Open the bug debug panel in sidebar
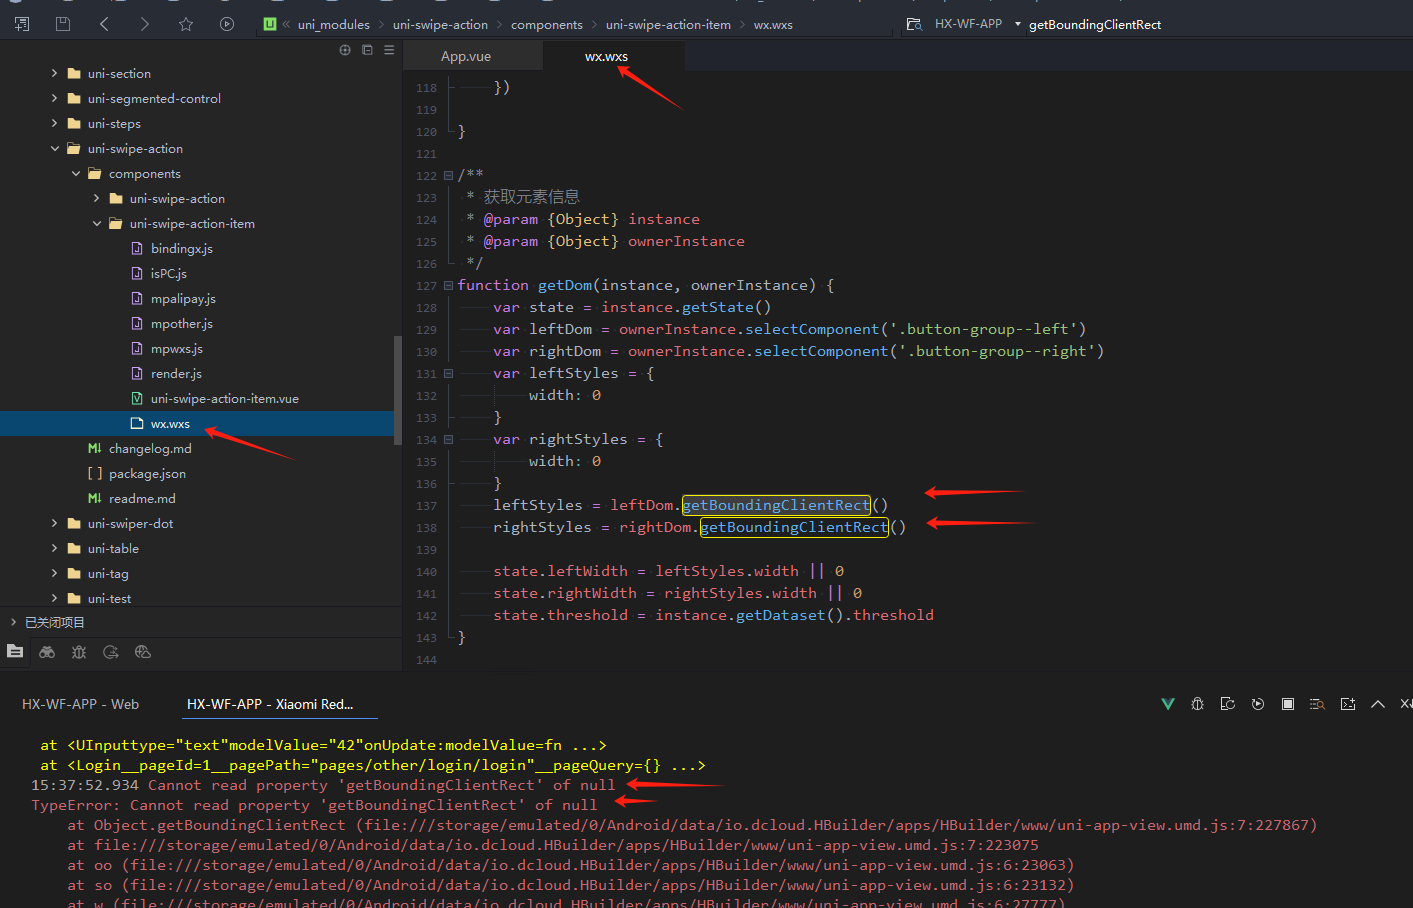 coord(79,652)
